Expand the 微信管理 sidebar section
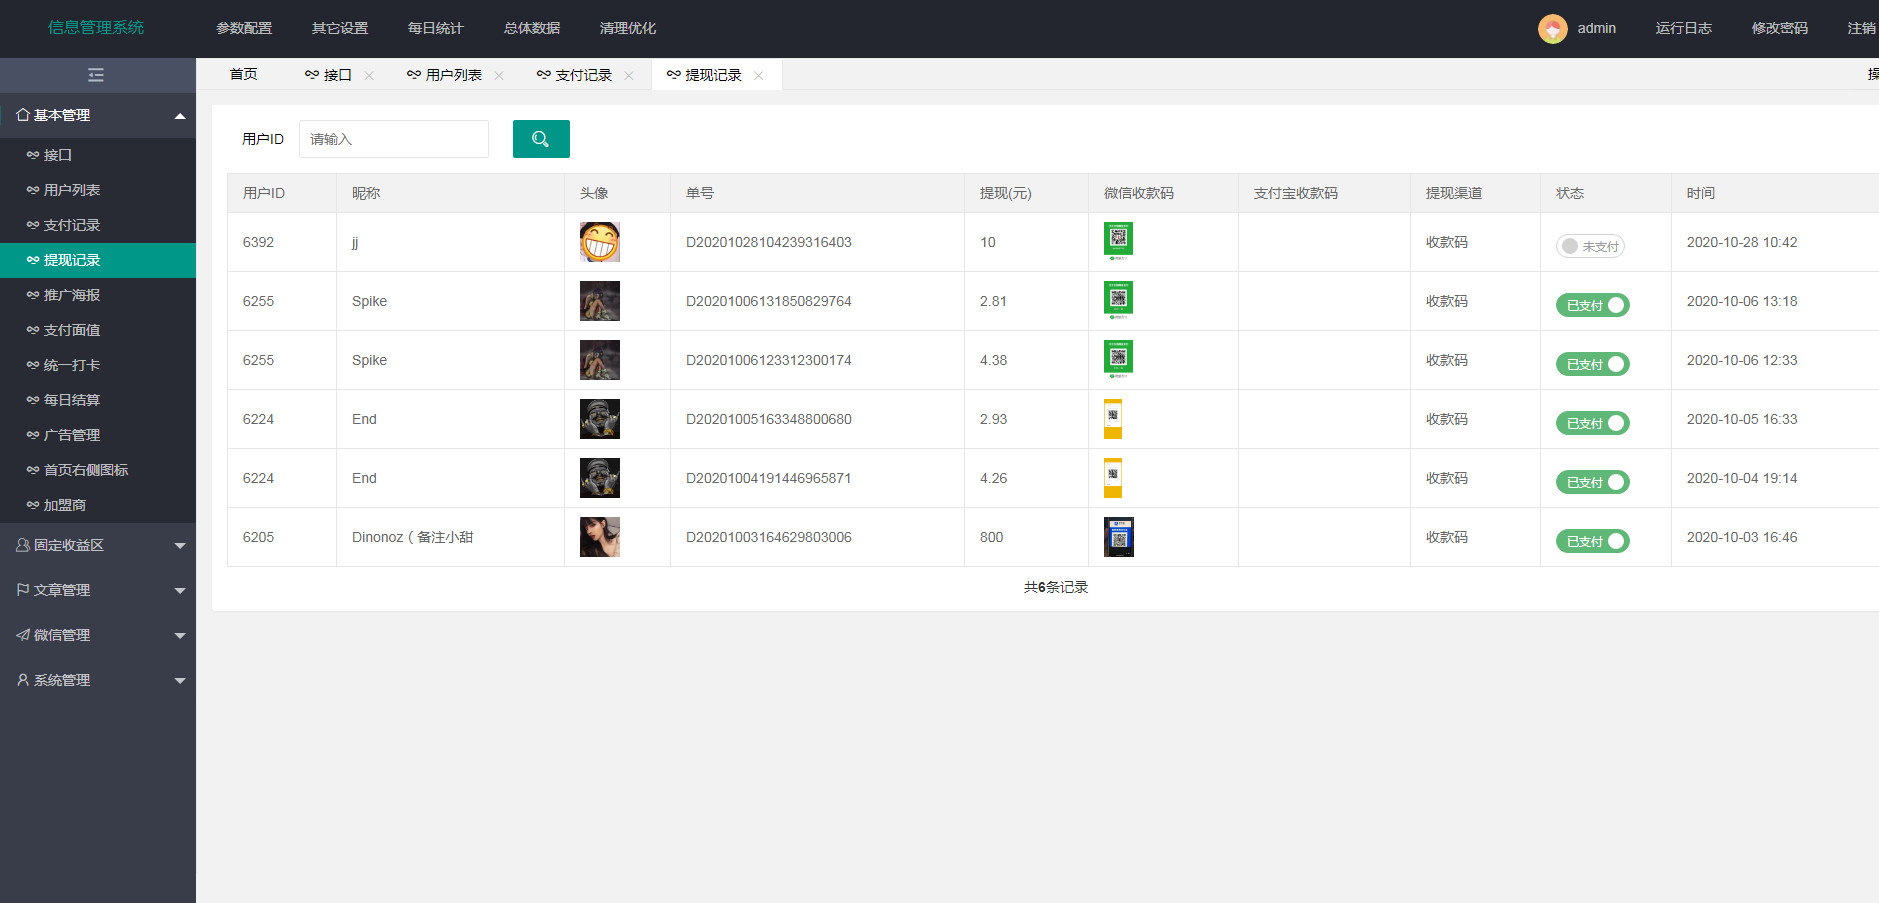The image size is (1879, 903). coord(98,635)
